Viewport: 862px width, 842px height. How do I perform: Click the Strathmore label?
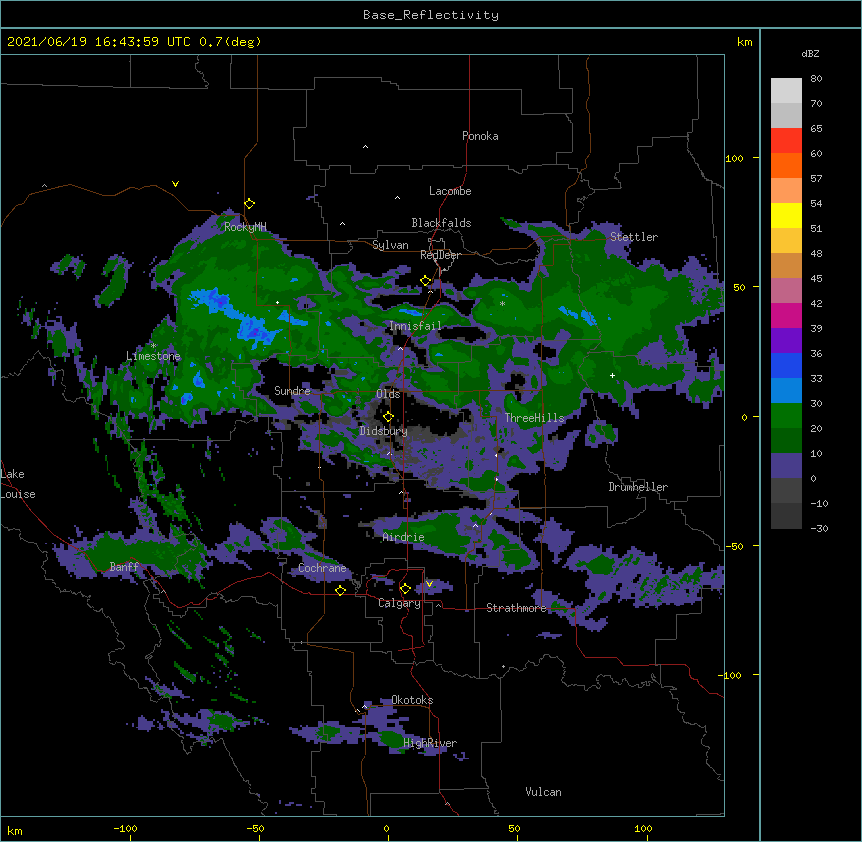(x=516, y=608)
